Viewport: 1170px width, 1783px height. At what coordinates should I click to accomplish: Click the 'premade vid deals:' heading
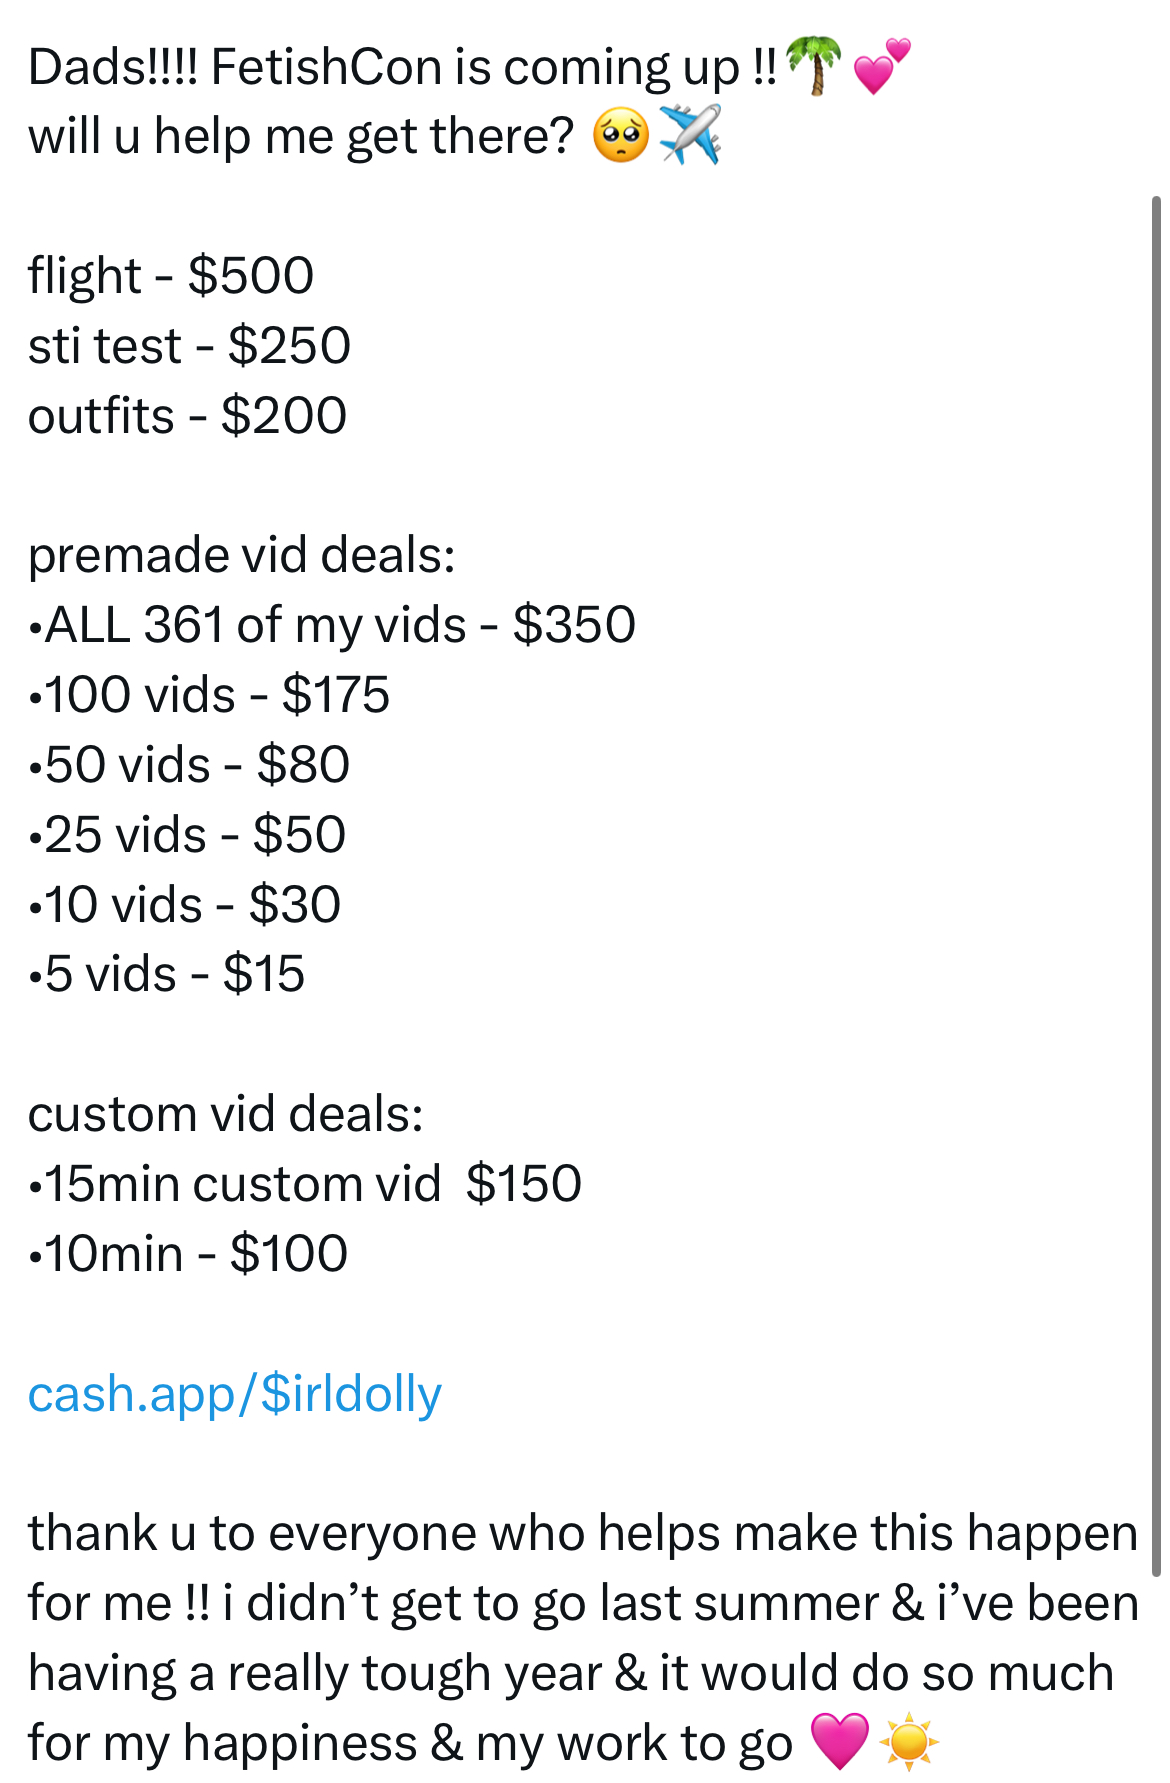[242, 556]
